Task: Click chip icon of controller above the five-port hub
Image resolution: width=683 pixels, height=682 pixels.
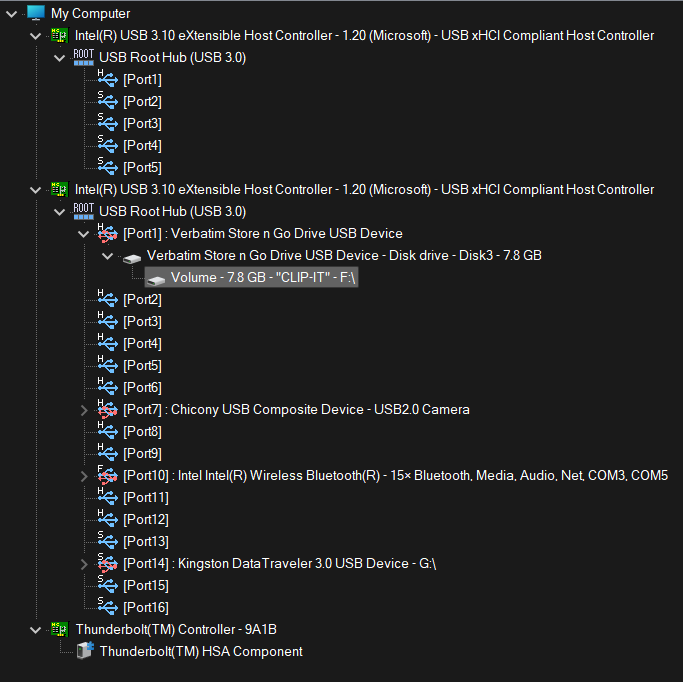Action: (x=59, y=35)
